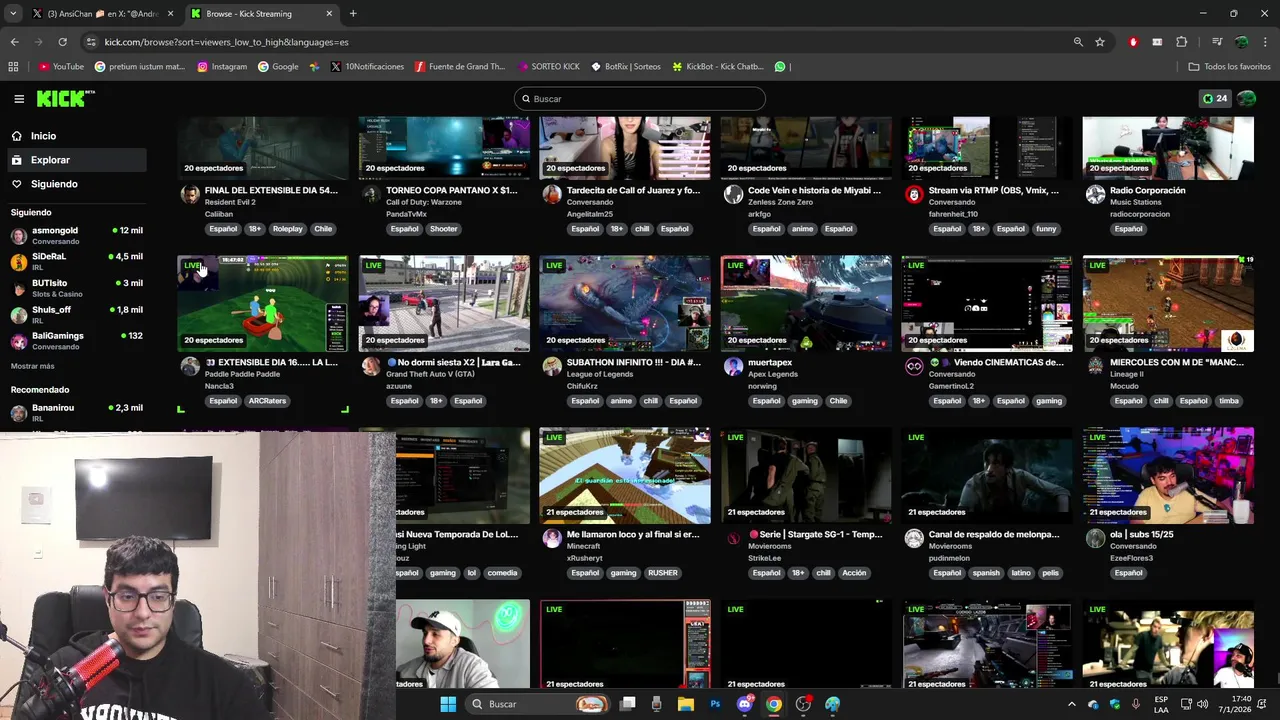This screenshot has width=1280, height=720.
Task: Open the Windows Start menu
Action: [448, 704]
